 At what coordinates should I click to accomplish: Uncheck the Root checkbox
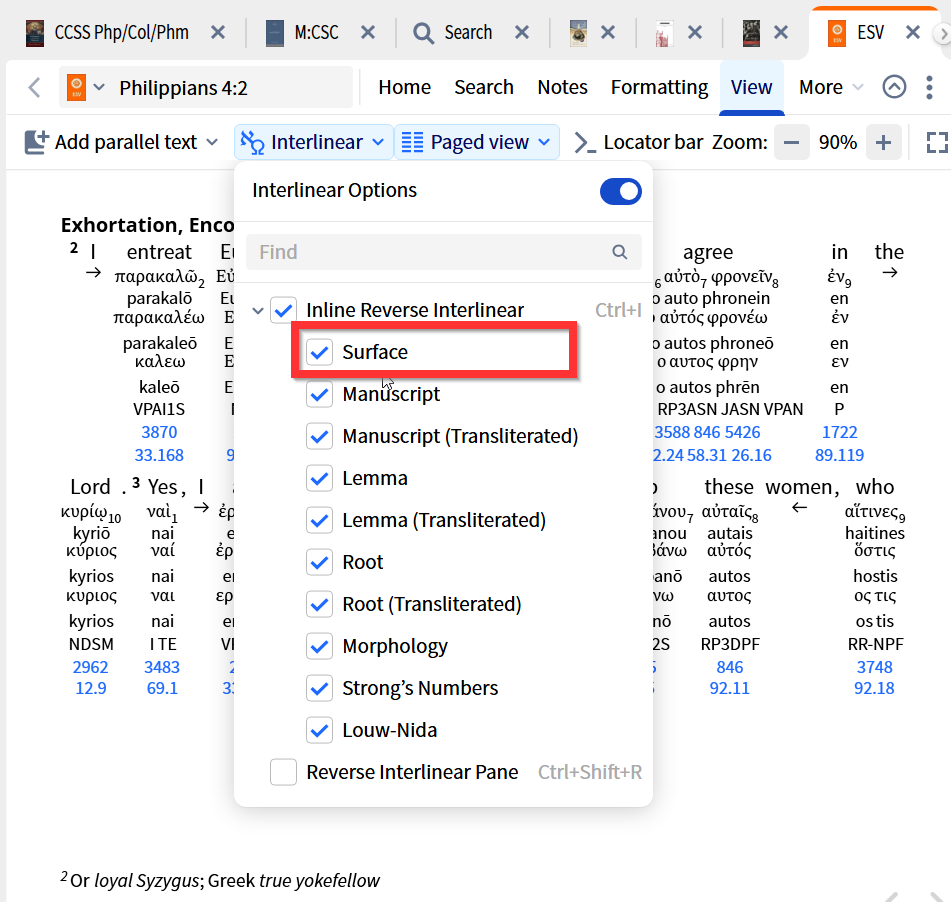(319, 562)
